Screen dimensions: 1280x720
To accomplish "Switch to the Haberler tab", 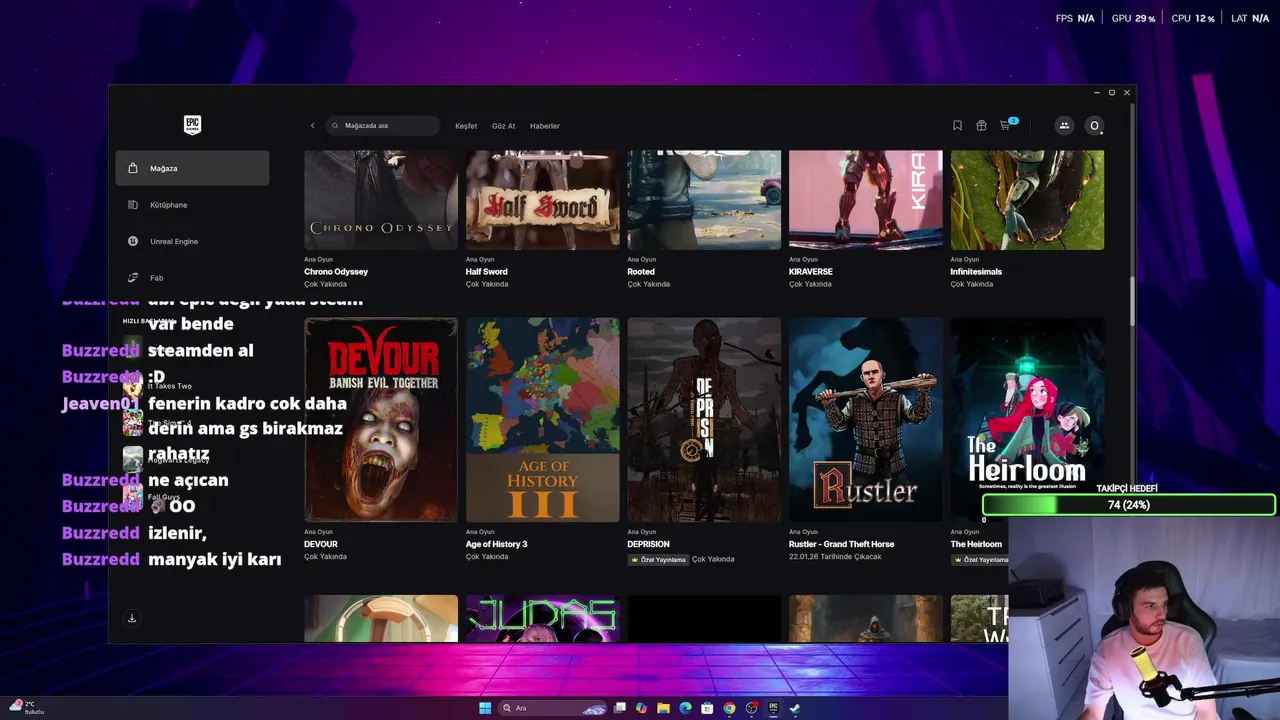I will click(545, 126).
